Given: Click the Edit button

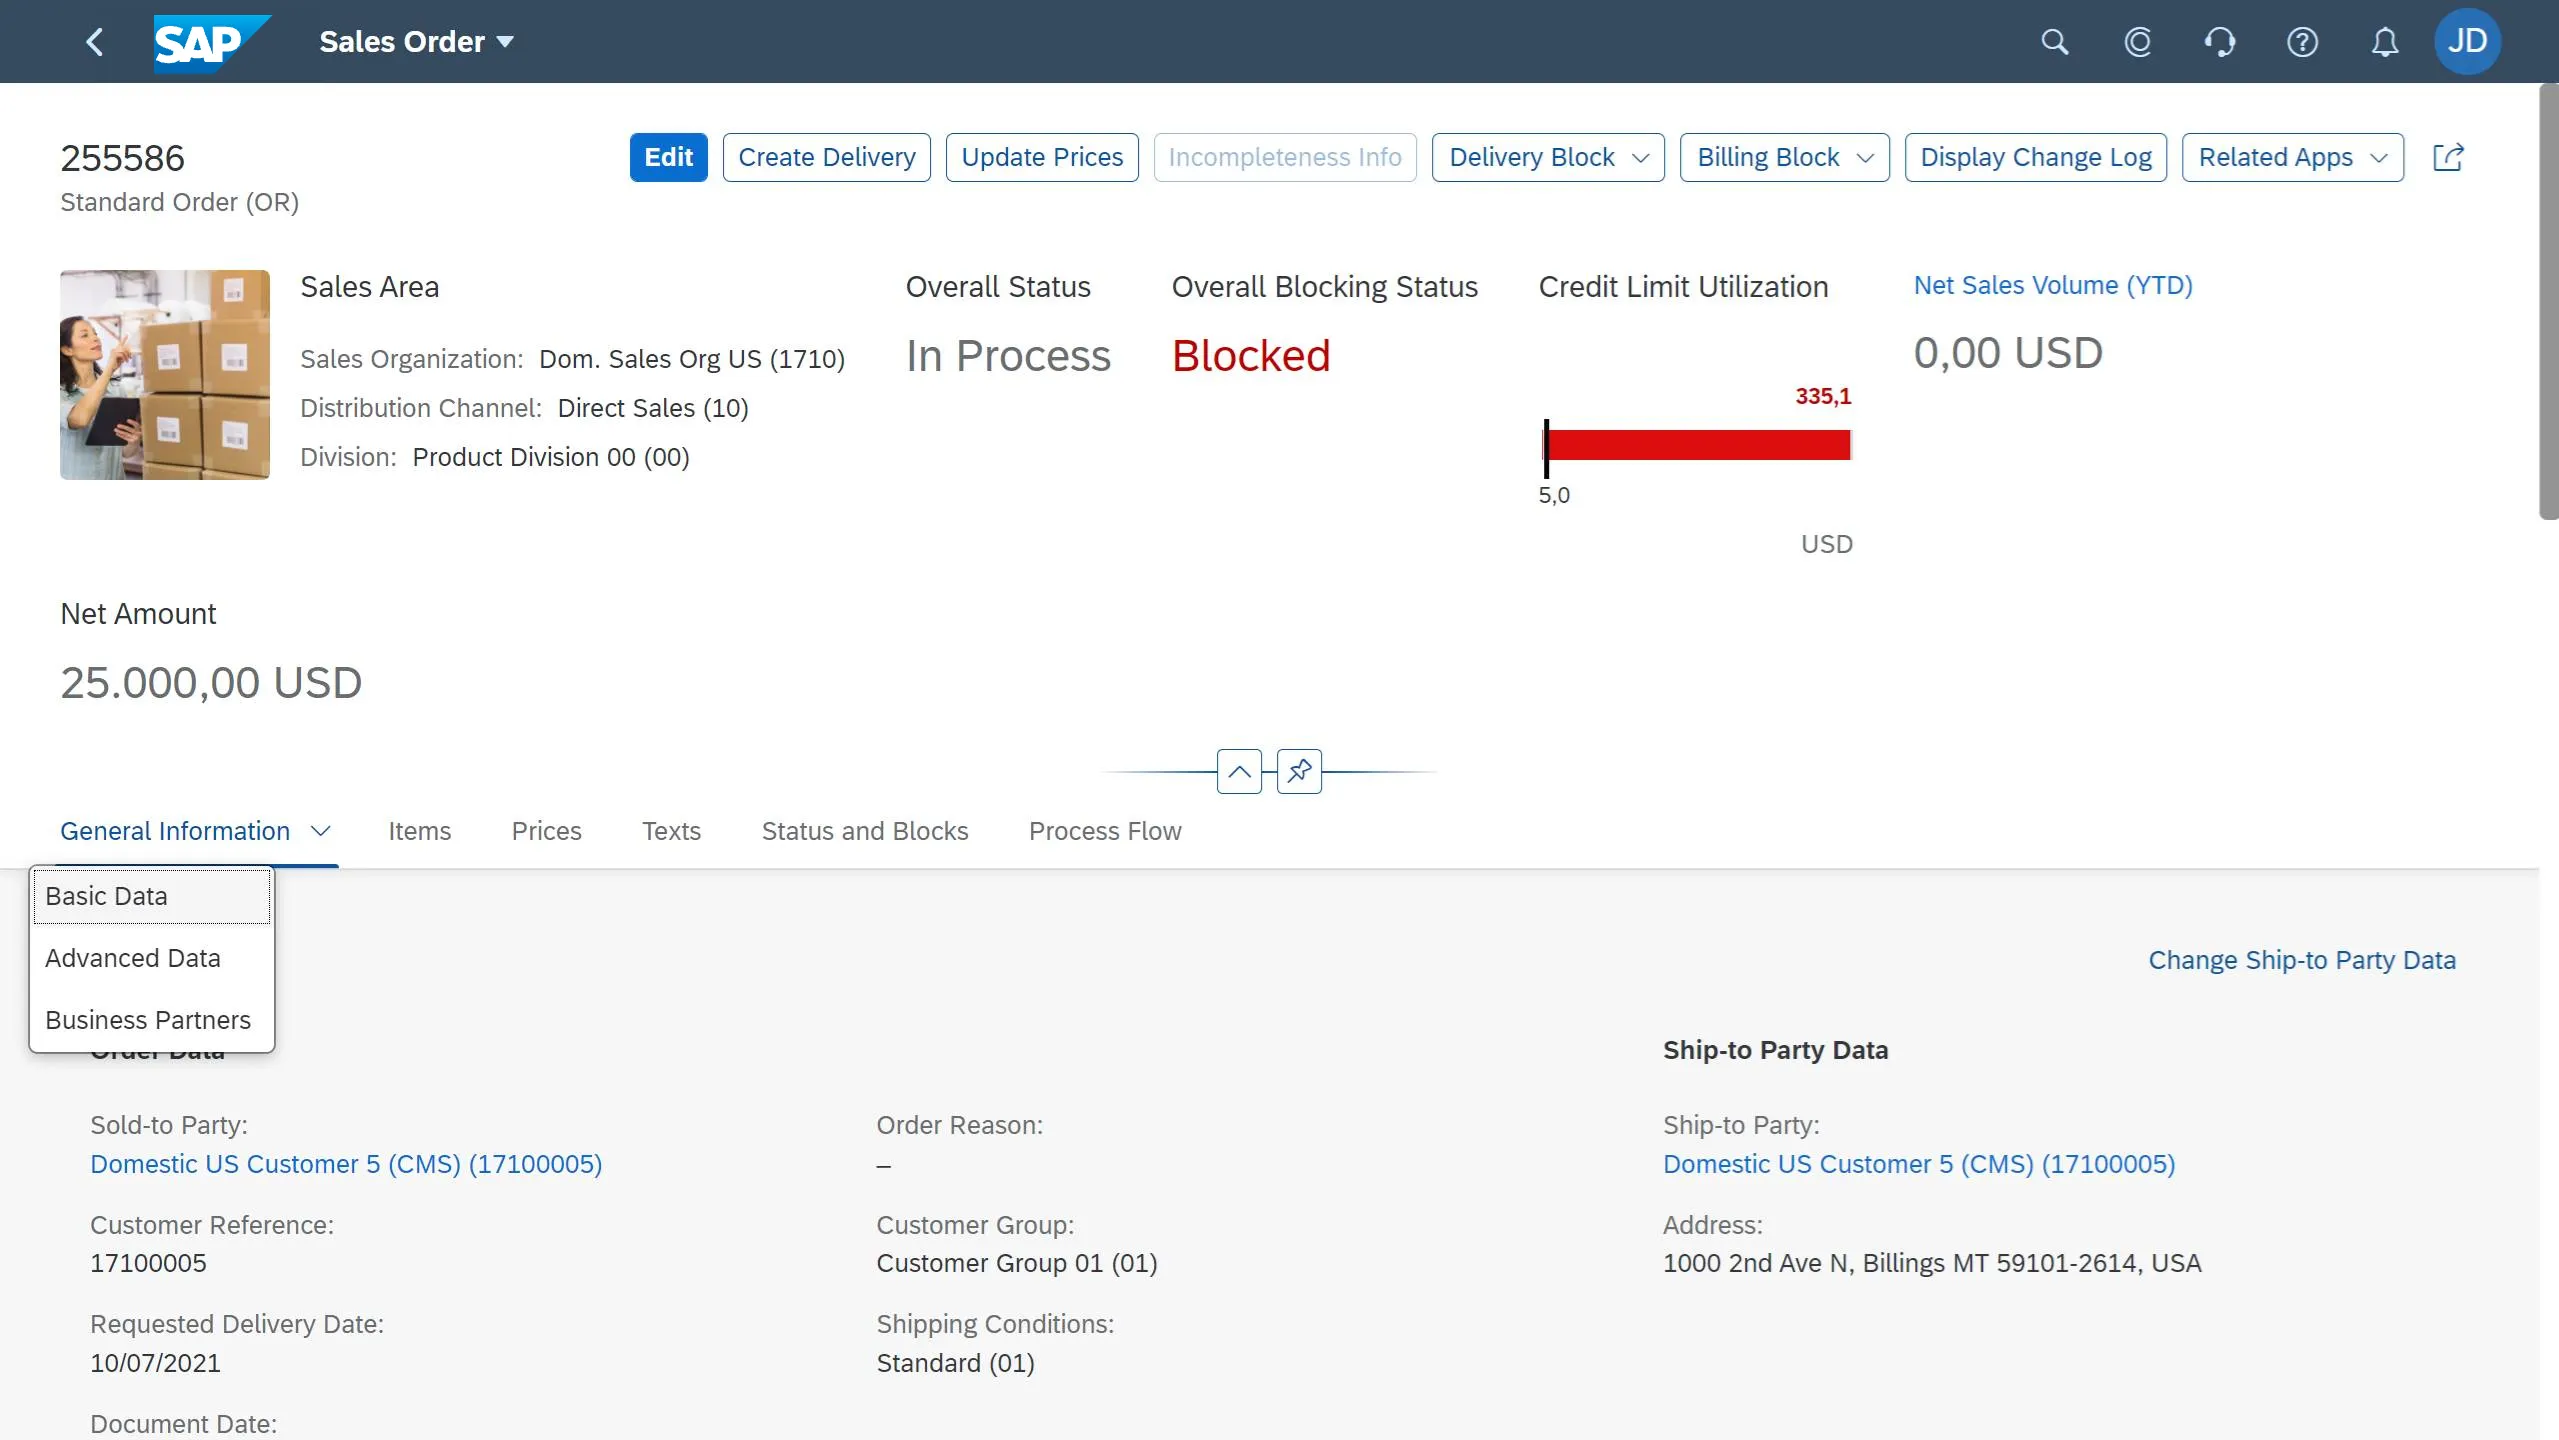Looking at the screenshot, I should tap(668, 157).
